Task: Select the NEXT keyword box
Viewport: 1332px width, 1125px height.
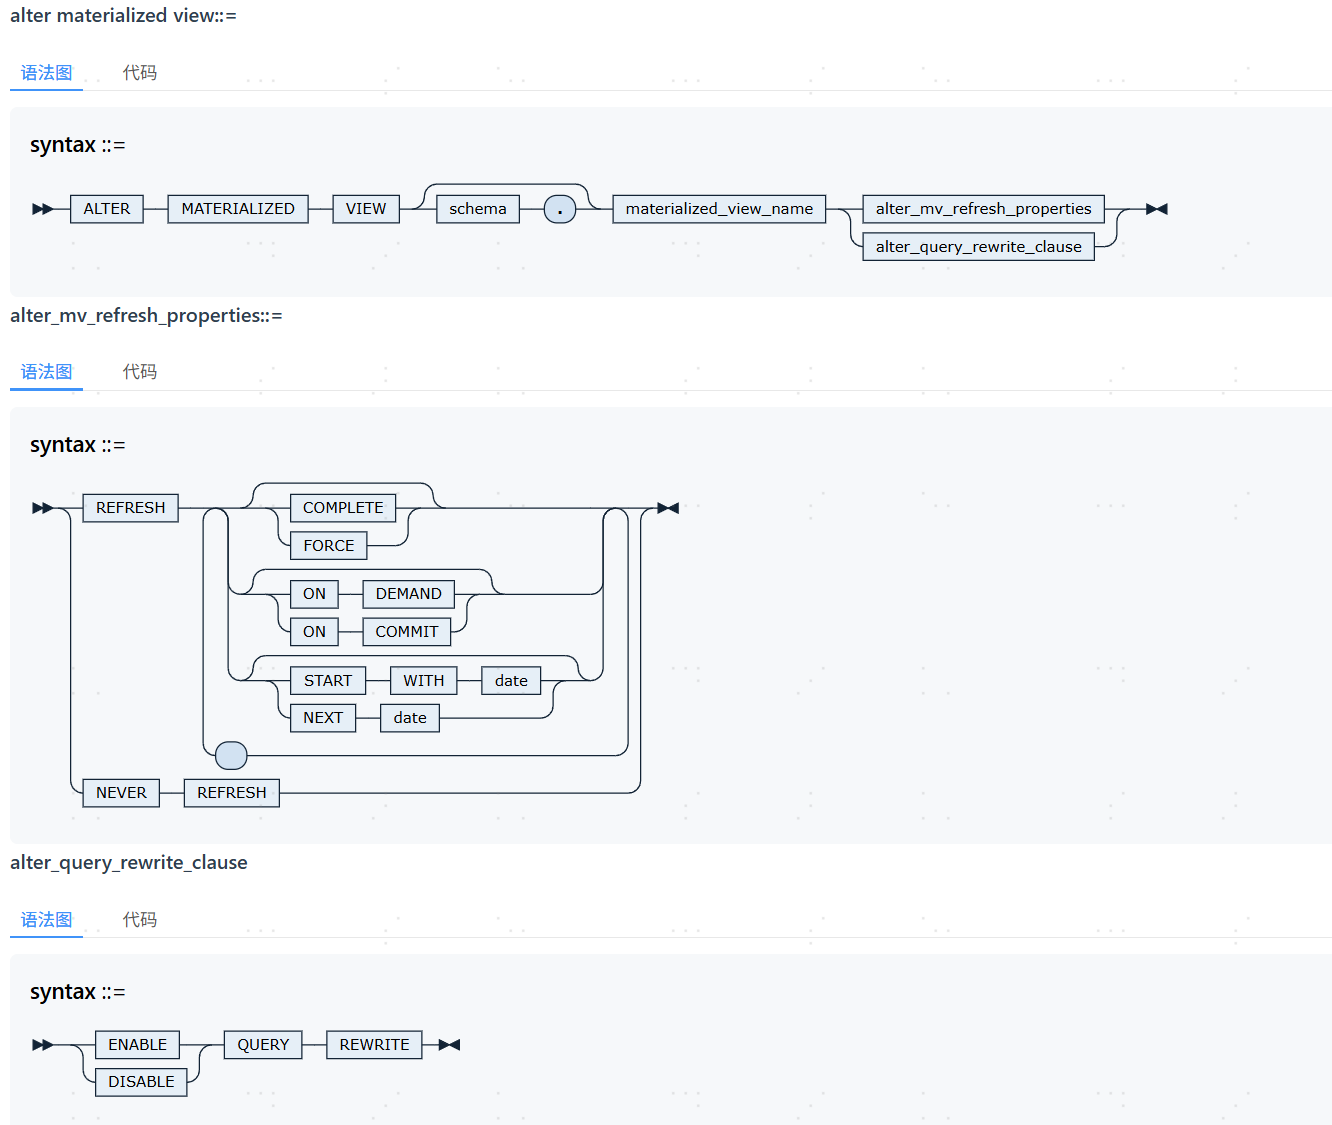Action: [323, 718]
